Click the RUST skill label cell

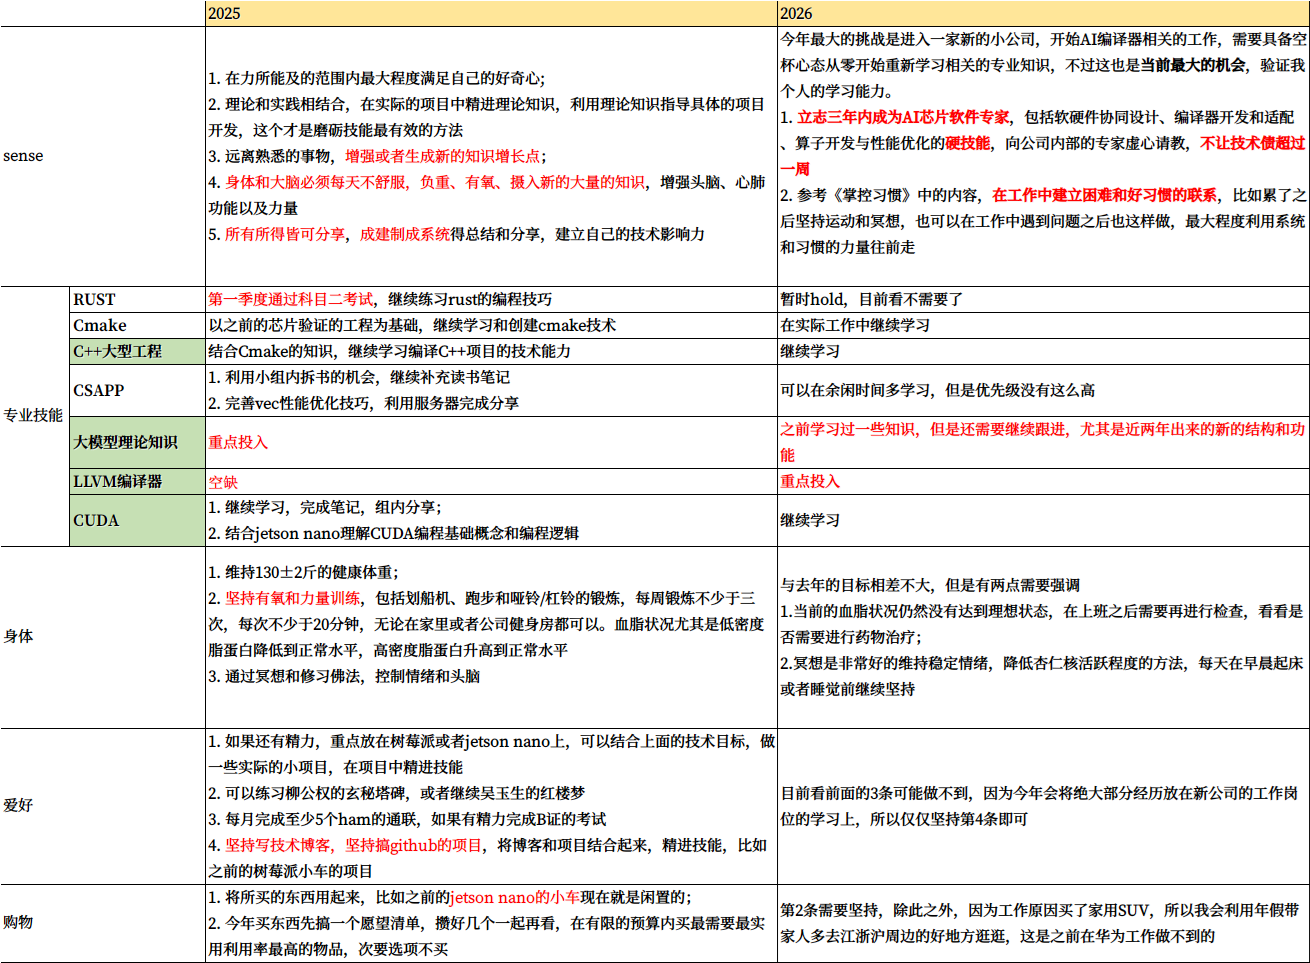136,299
